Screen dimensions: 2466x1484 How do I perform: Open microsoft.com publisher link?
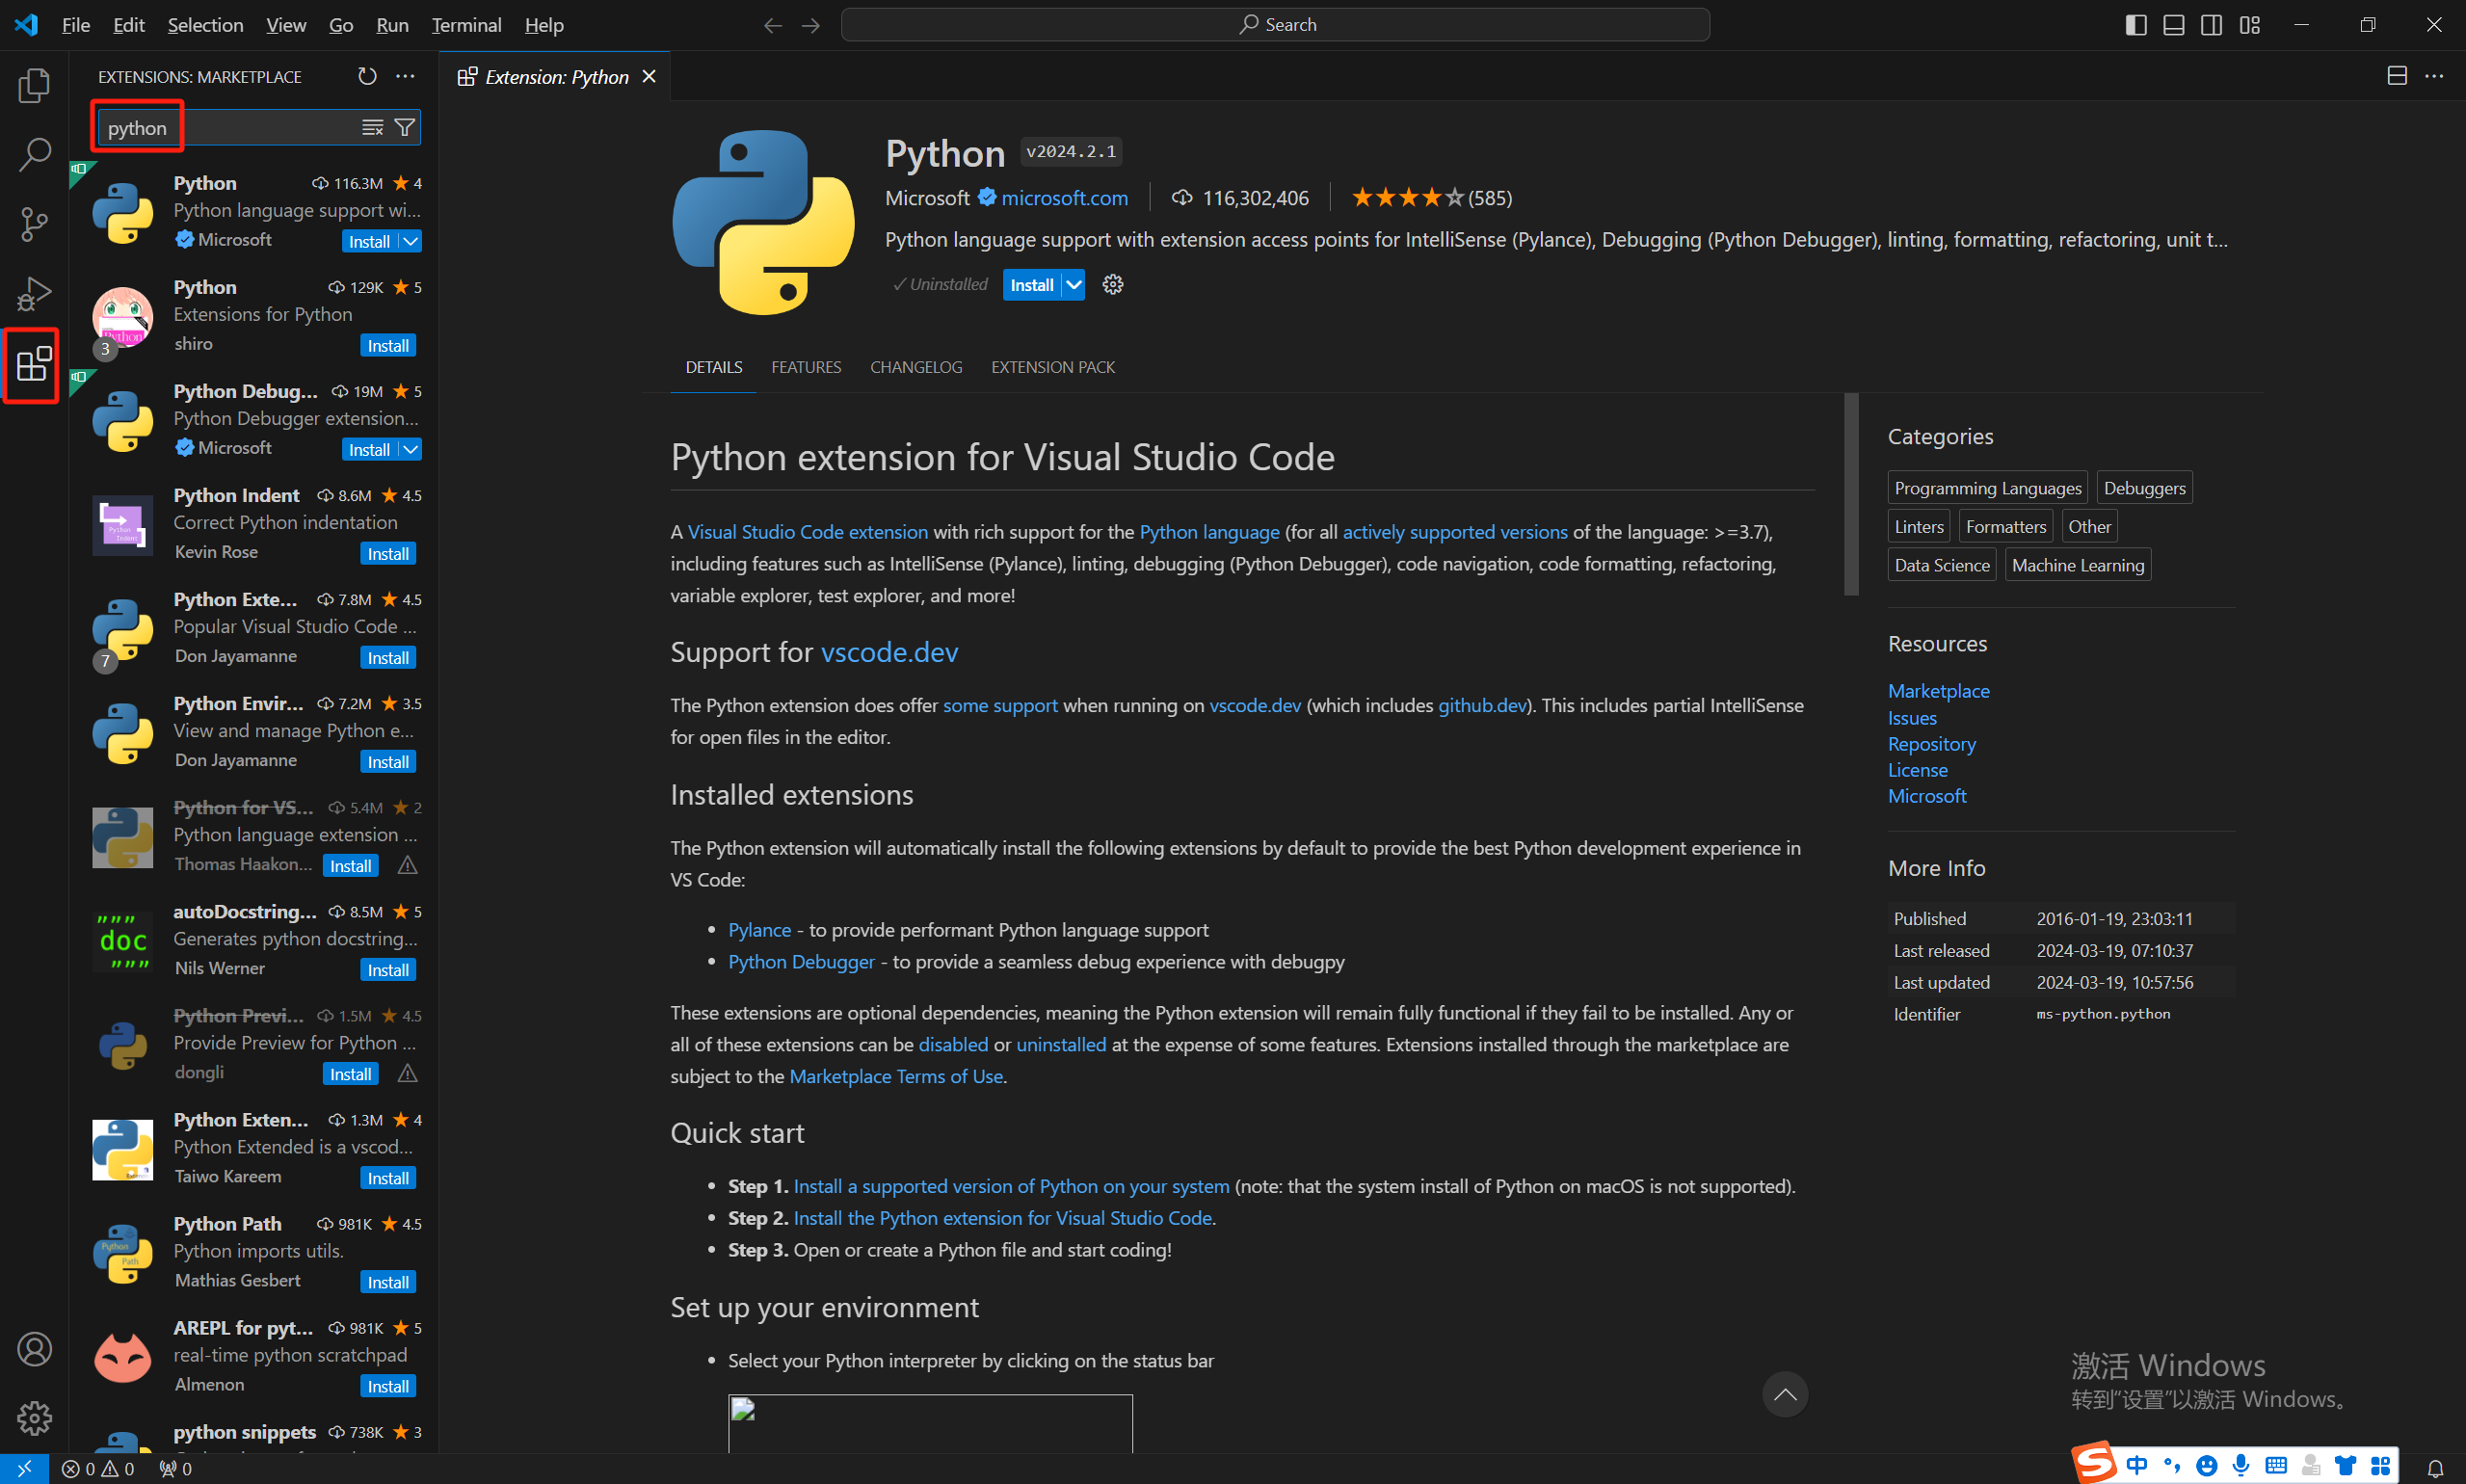pyautogui.click(x=1064, y=198)
